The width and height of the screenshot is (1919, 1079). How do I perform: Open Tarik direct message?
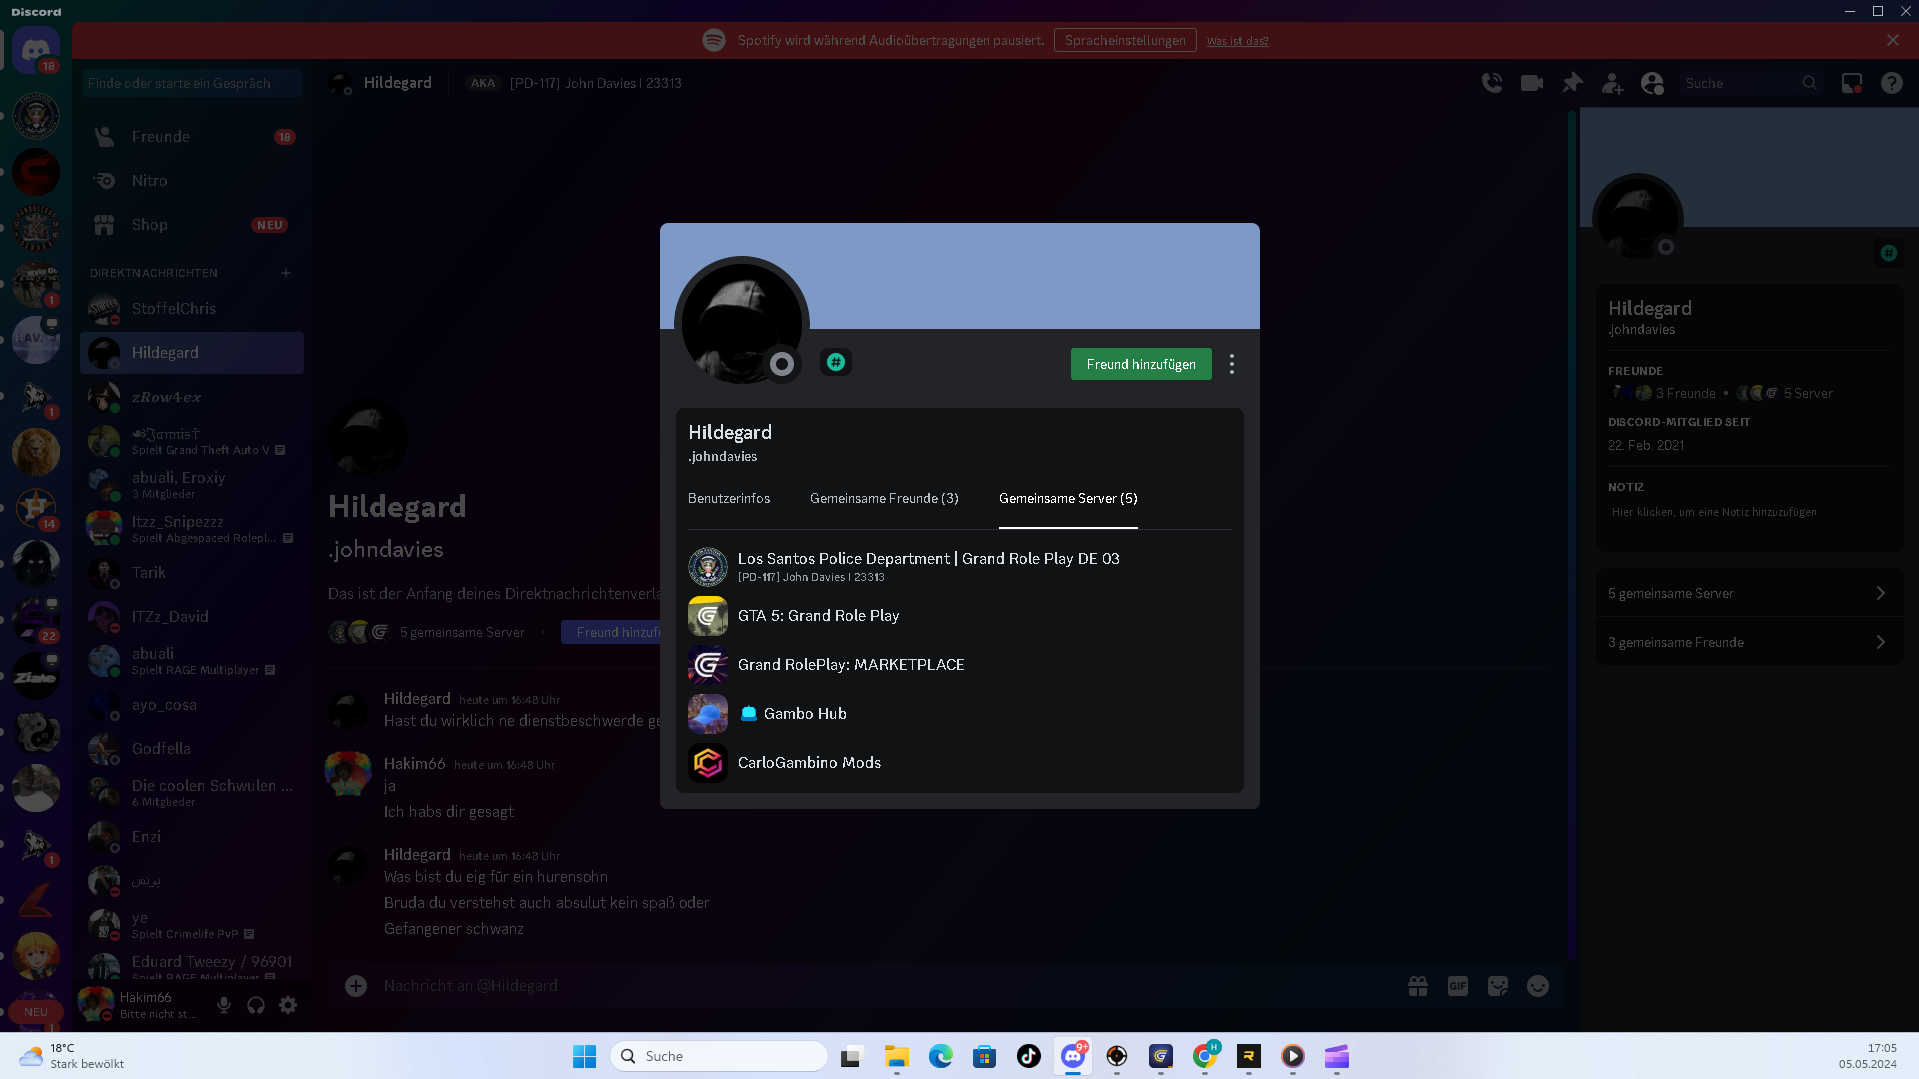click(192, 573)
